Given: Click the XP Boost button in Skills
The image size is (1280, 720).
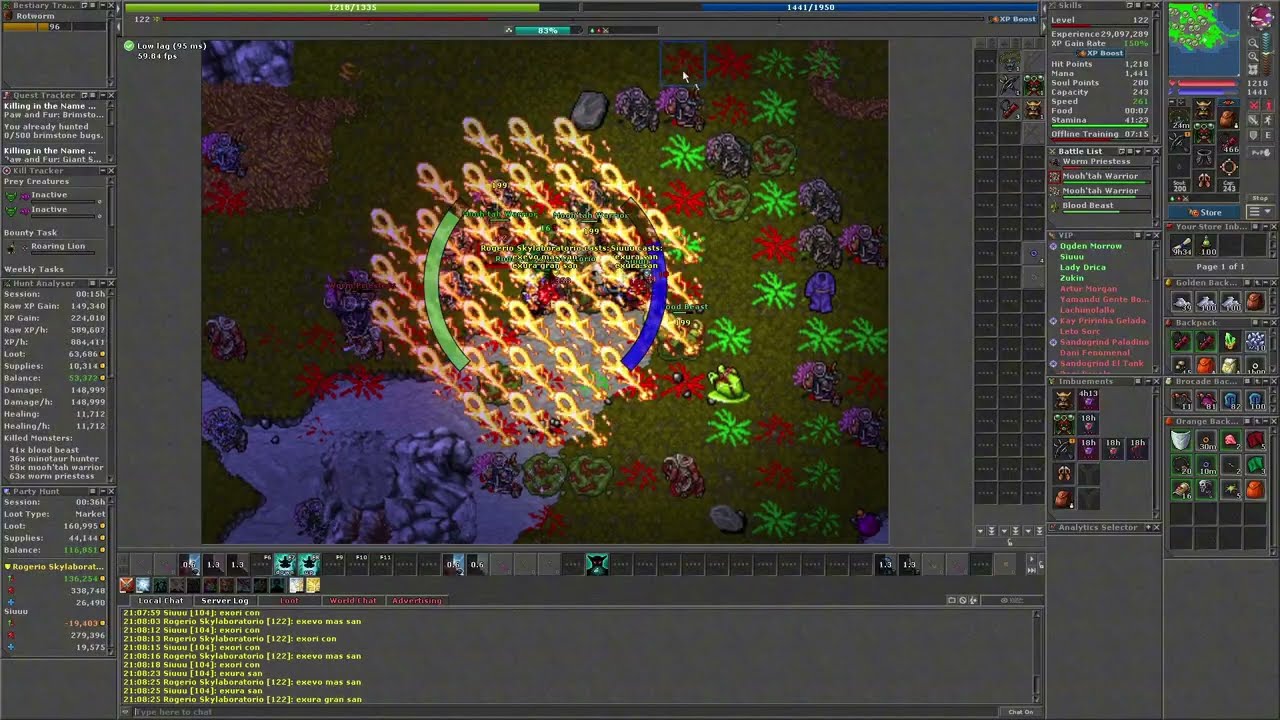Looking at the screenshot, I should pyautogui.click(x=1100, y=53).
